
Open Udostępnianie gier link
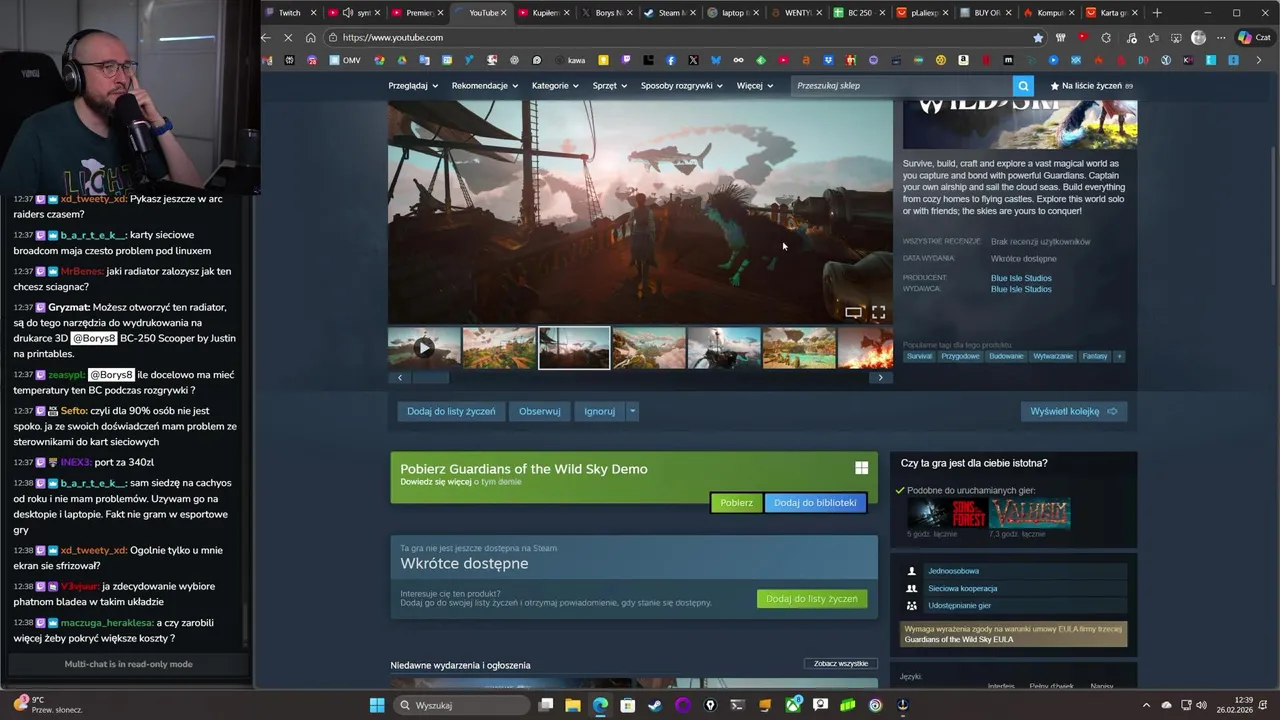[x=959, y=606]
